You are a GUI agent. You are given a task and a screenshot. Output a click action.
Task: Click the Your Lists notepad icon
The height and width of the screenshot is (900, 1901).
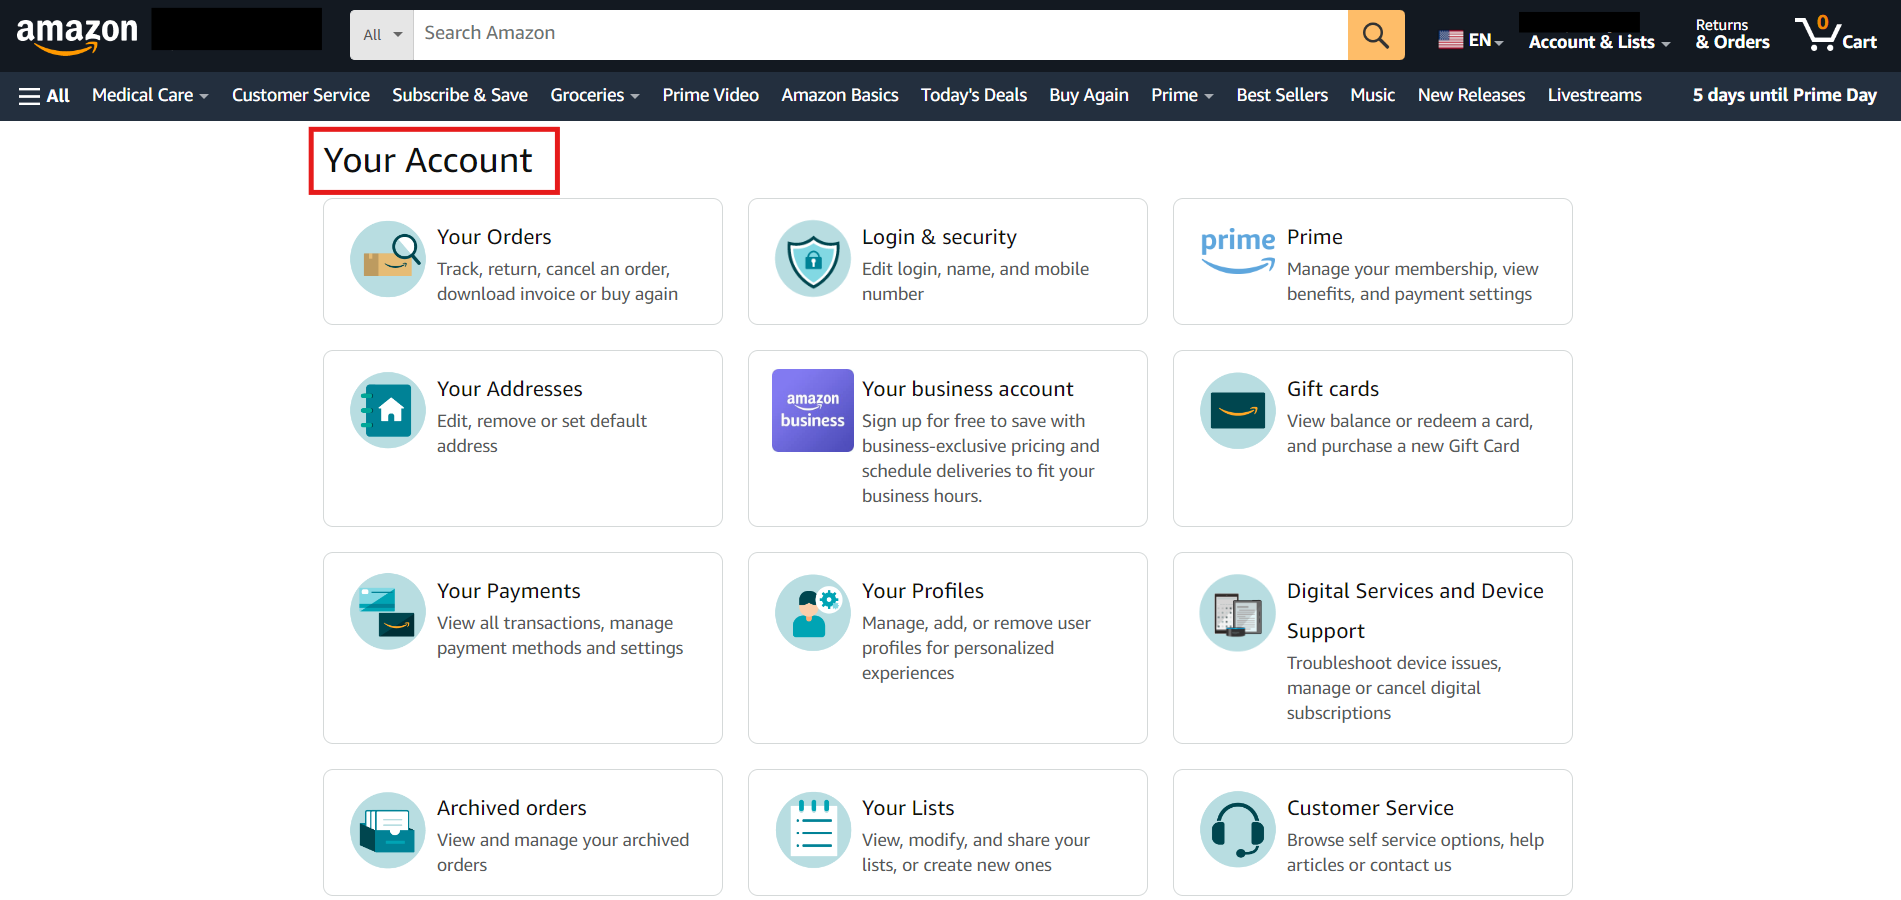pyautogui.click(x=813, y=830)
